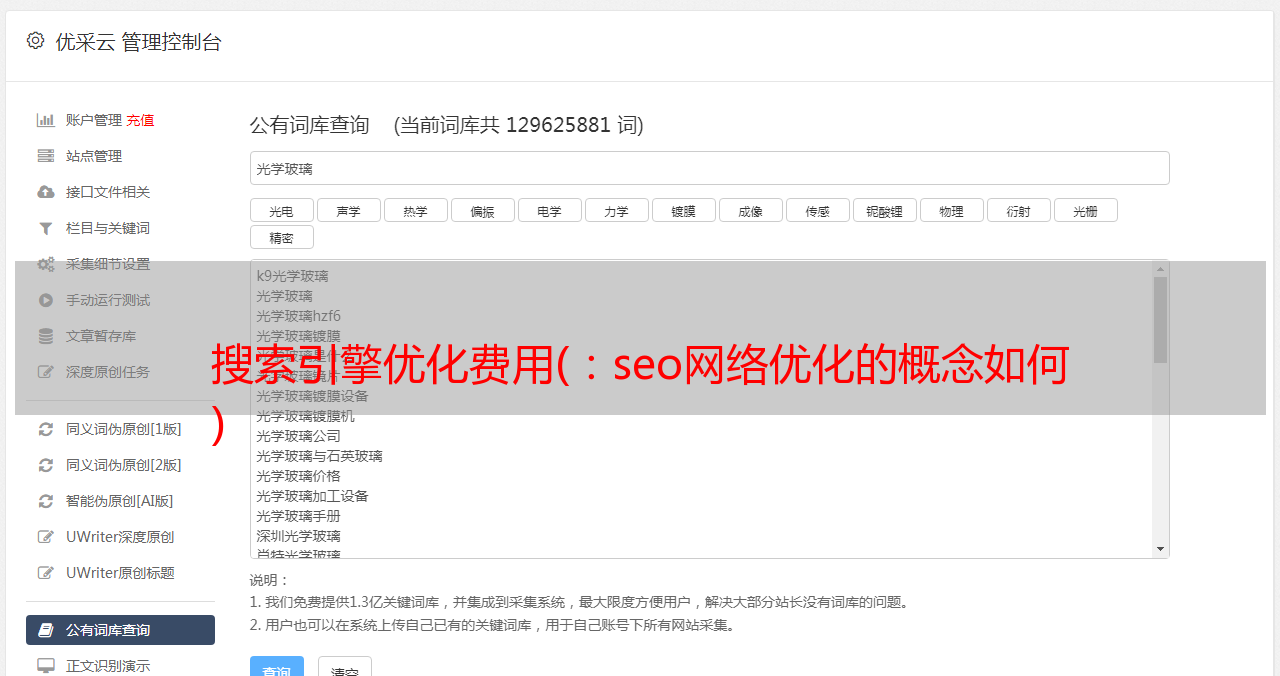The image size is (1280, 676).
Task: Click the 优采云 管理控制台 header title
Action: tap(138, 42)
